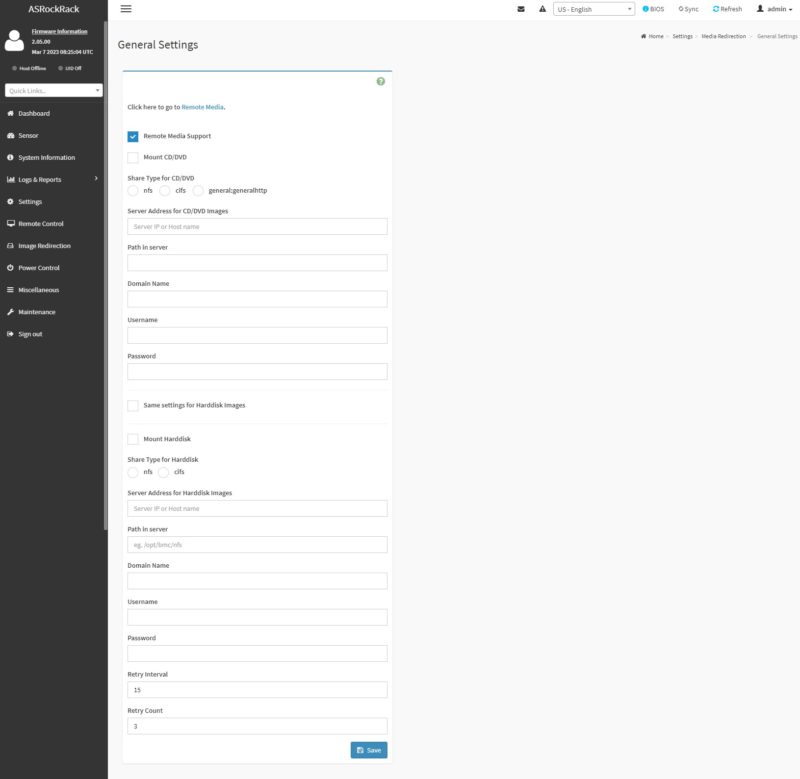The width and height of the screenshot is (800, 779).
Task: Toggle the hamburger sidebar menu icon
Action: click(x=126, y=9)
